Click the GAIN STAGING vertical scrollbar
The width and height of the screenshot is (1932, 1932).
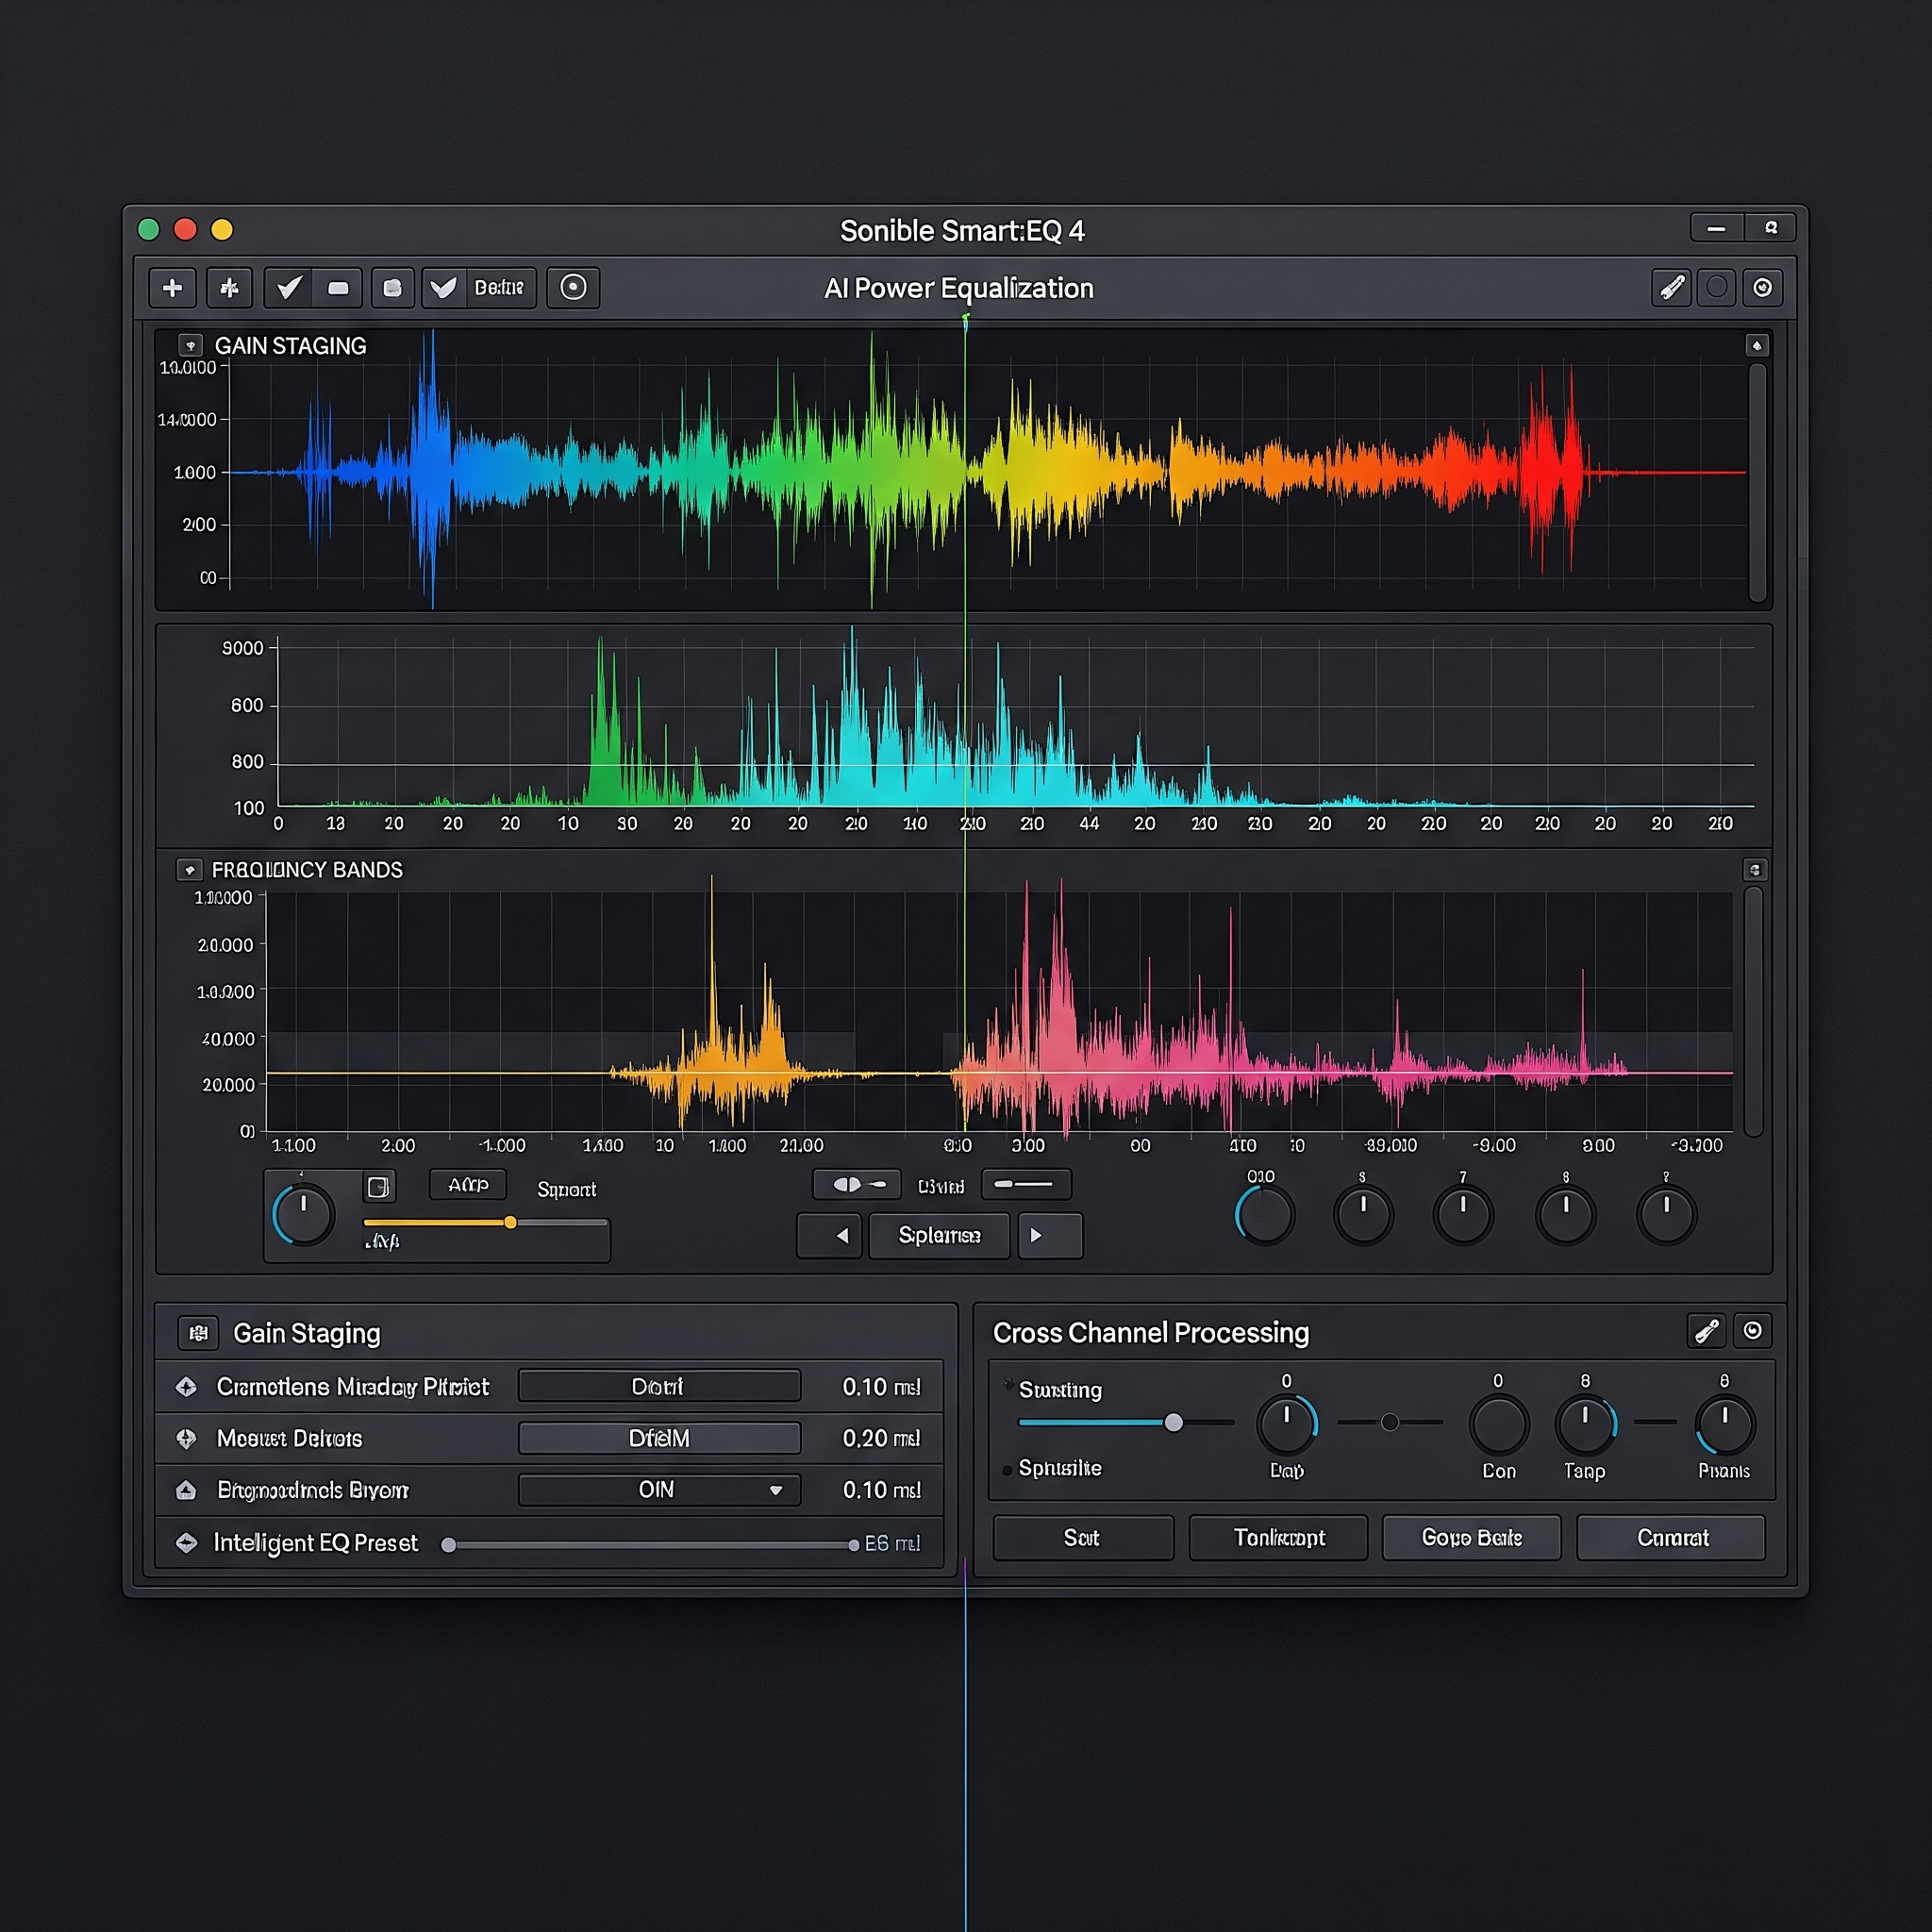[1757, 482]
